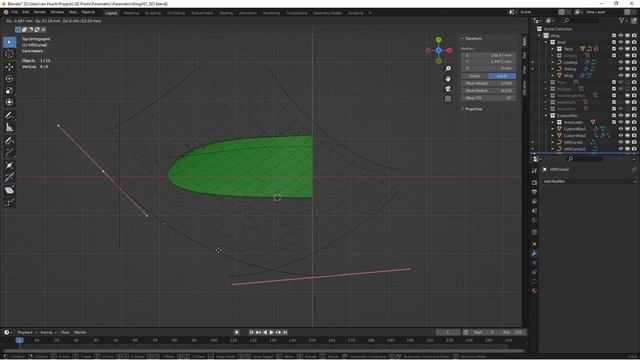The image size is (640, 360).
Task: Click the Mean Tilt slider
Action: (x=489, y=98)
